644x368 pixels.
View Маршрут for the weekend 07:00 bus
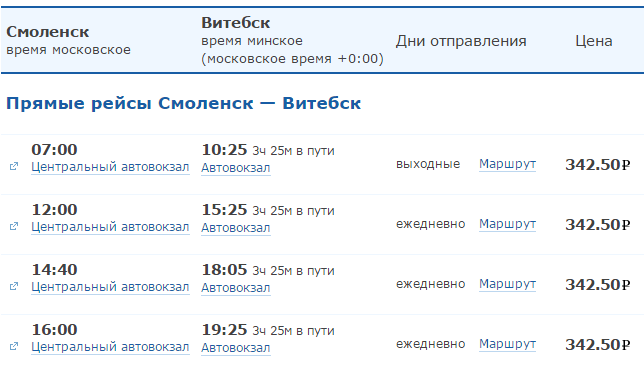507,164
